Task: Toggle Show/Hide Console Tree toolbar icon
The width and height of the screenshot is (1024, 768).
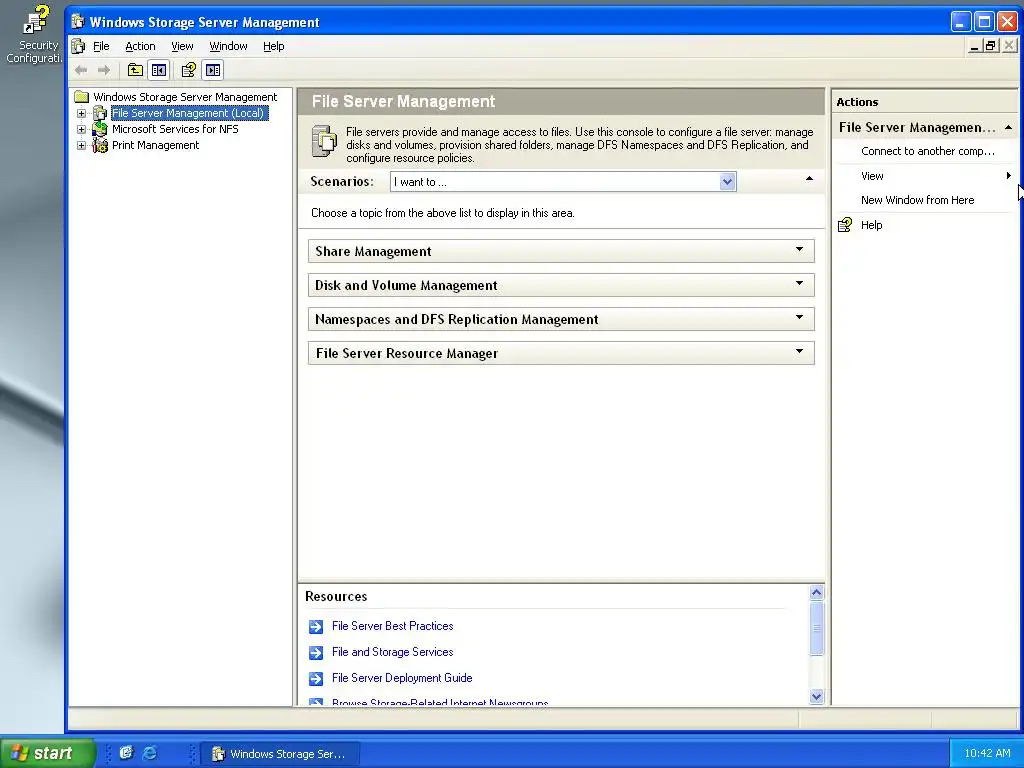Action: [x=159, y=70]
